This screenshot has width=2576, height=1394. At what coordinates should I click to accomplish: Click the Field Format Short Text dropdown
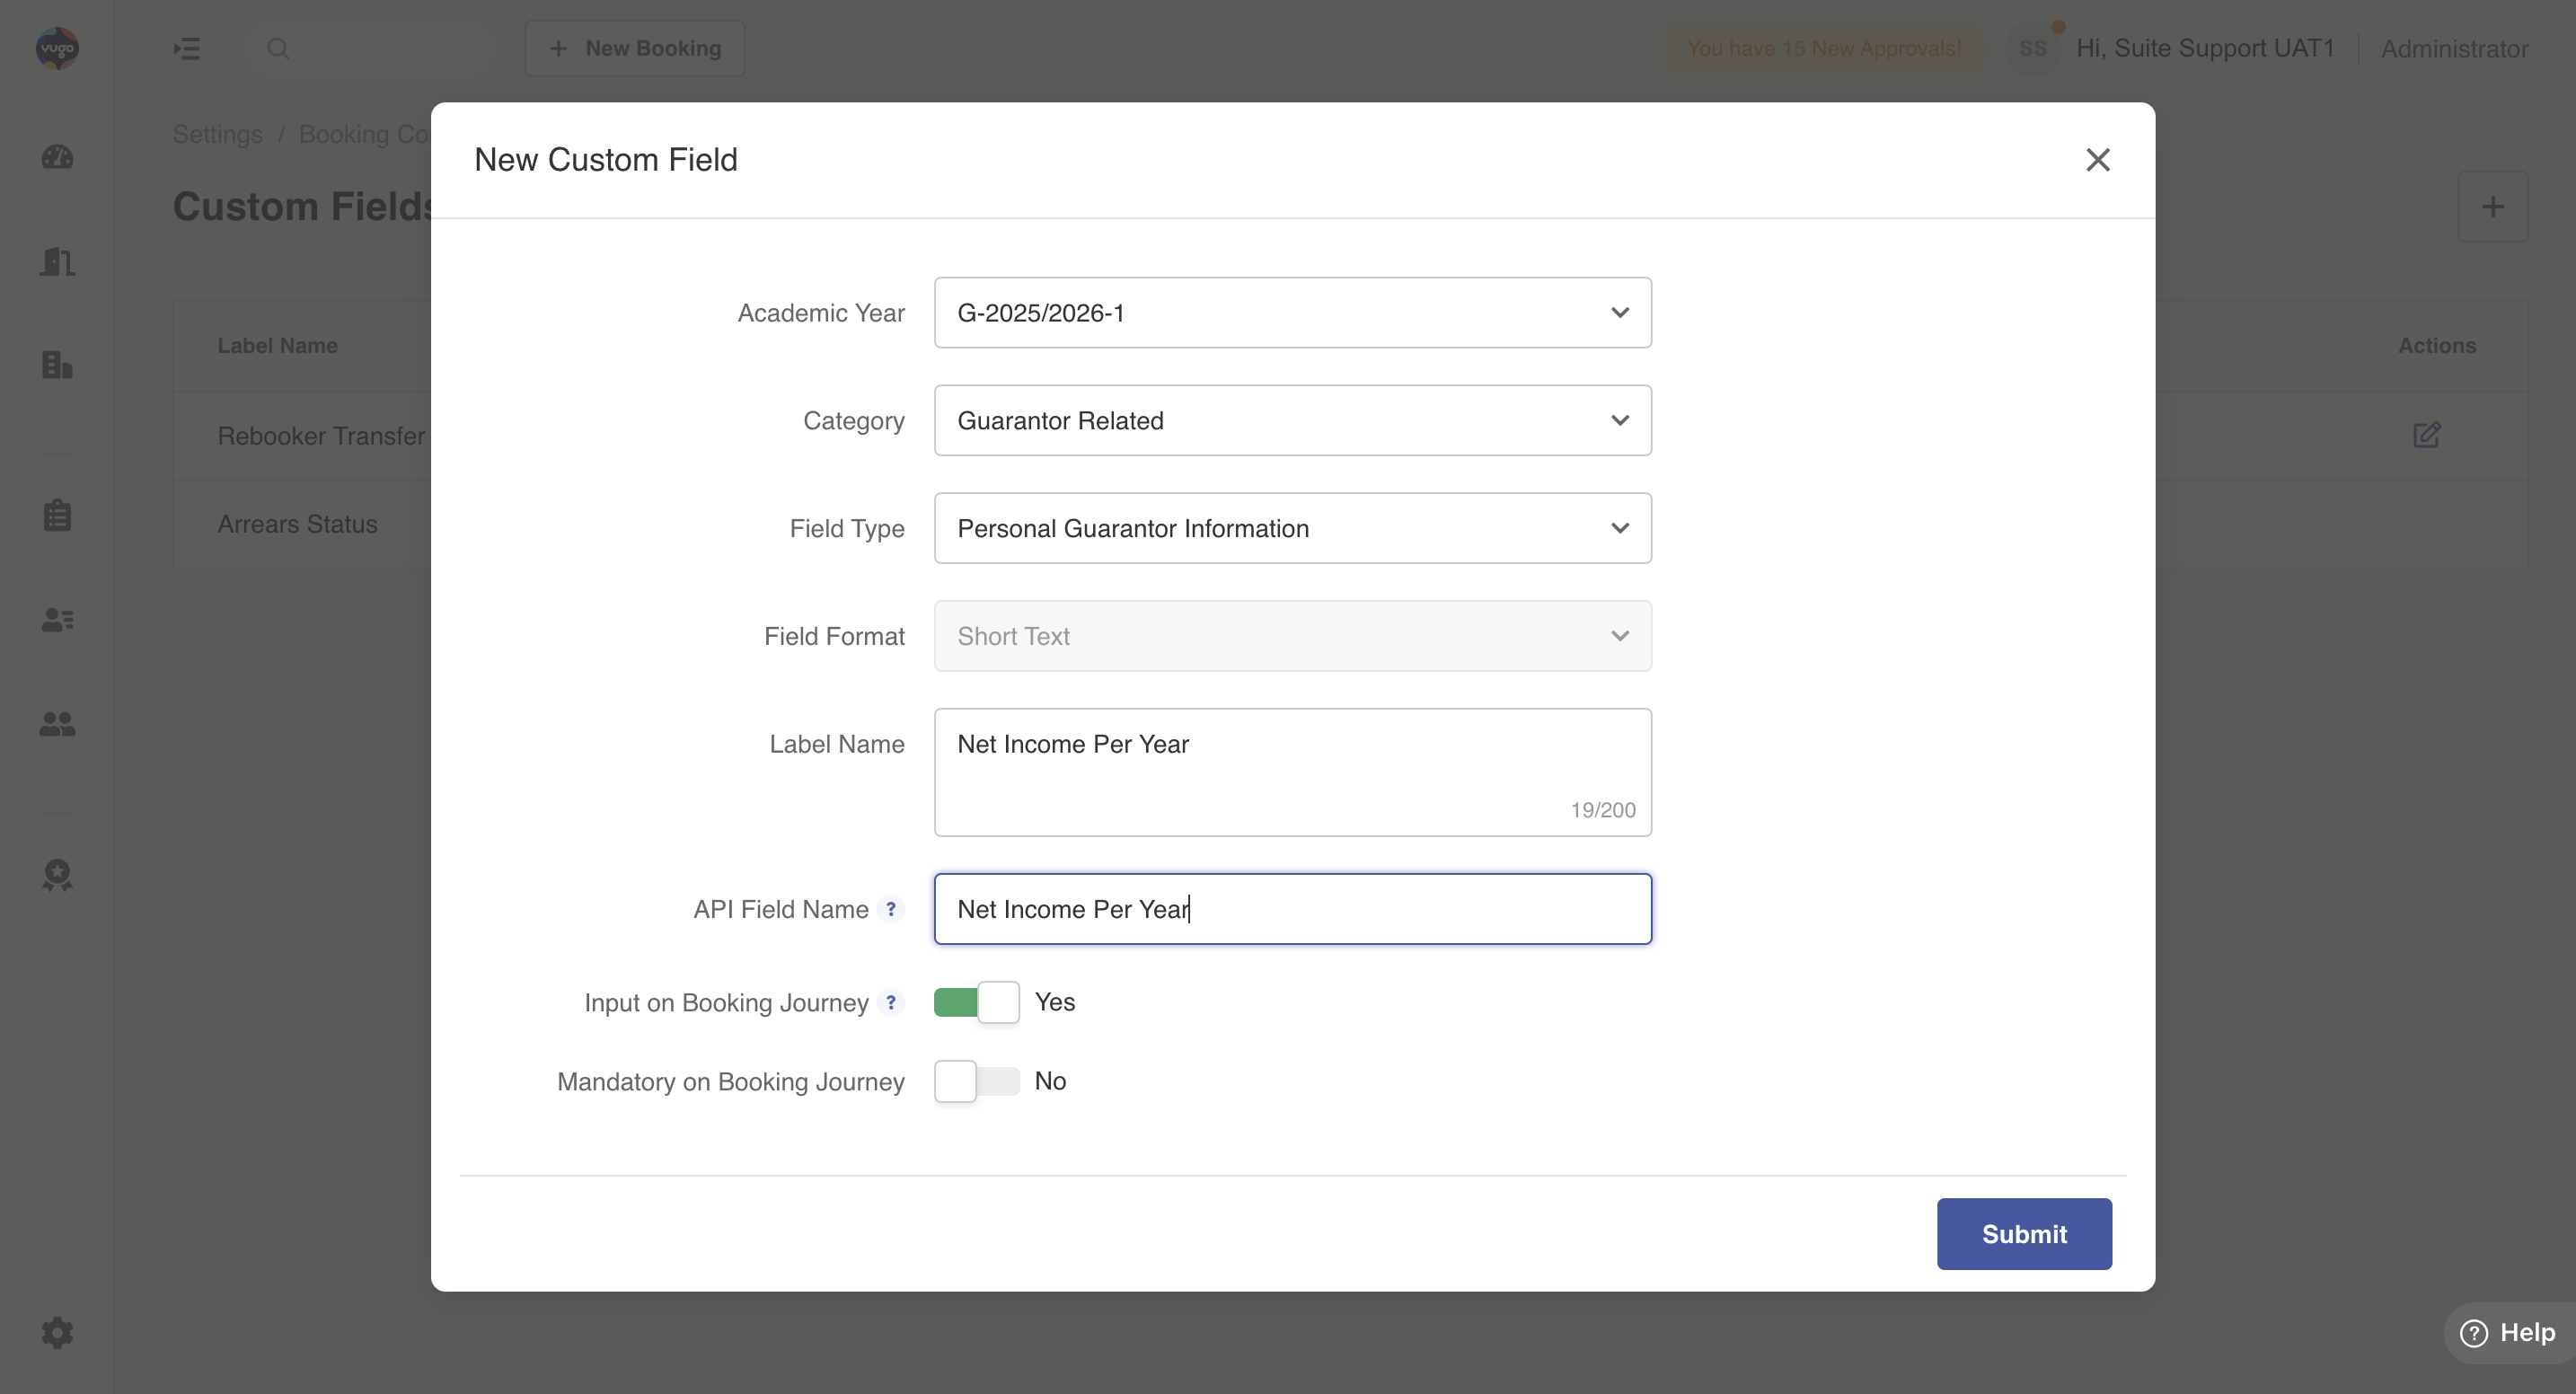click(x=1292, y=636)
